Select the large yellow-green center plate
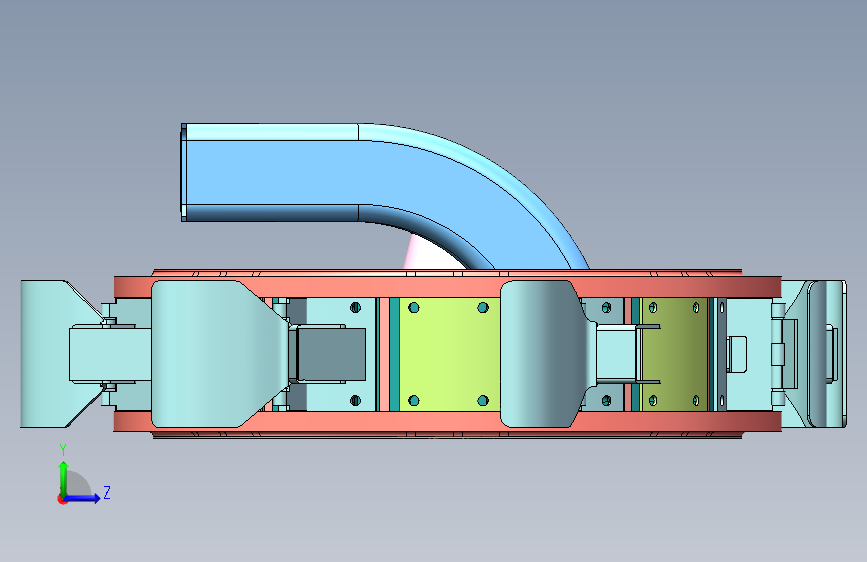867x562 pixels. (x=450, y=354)
